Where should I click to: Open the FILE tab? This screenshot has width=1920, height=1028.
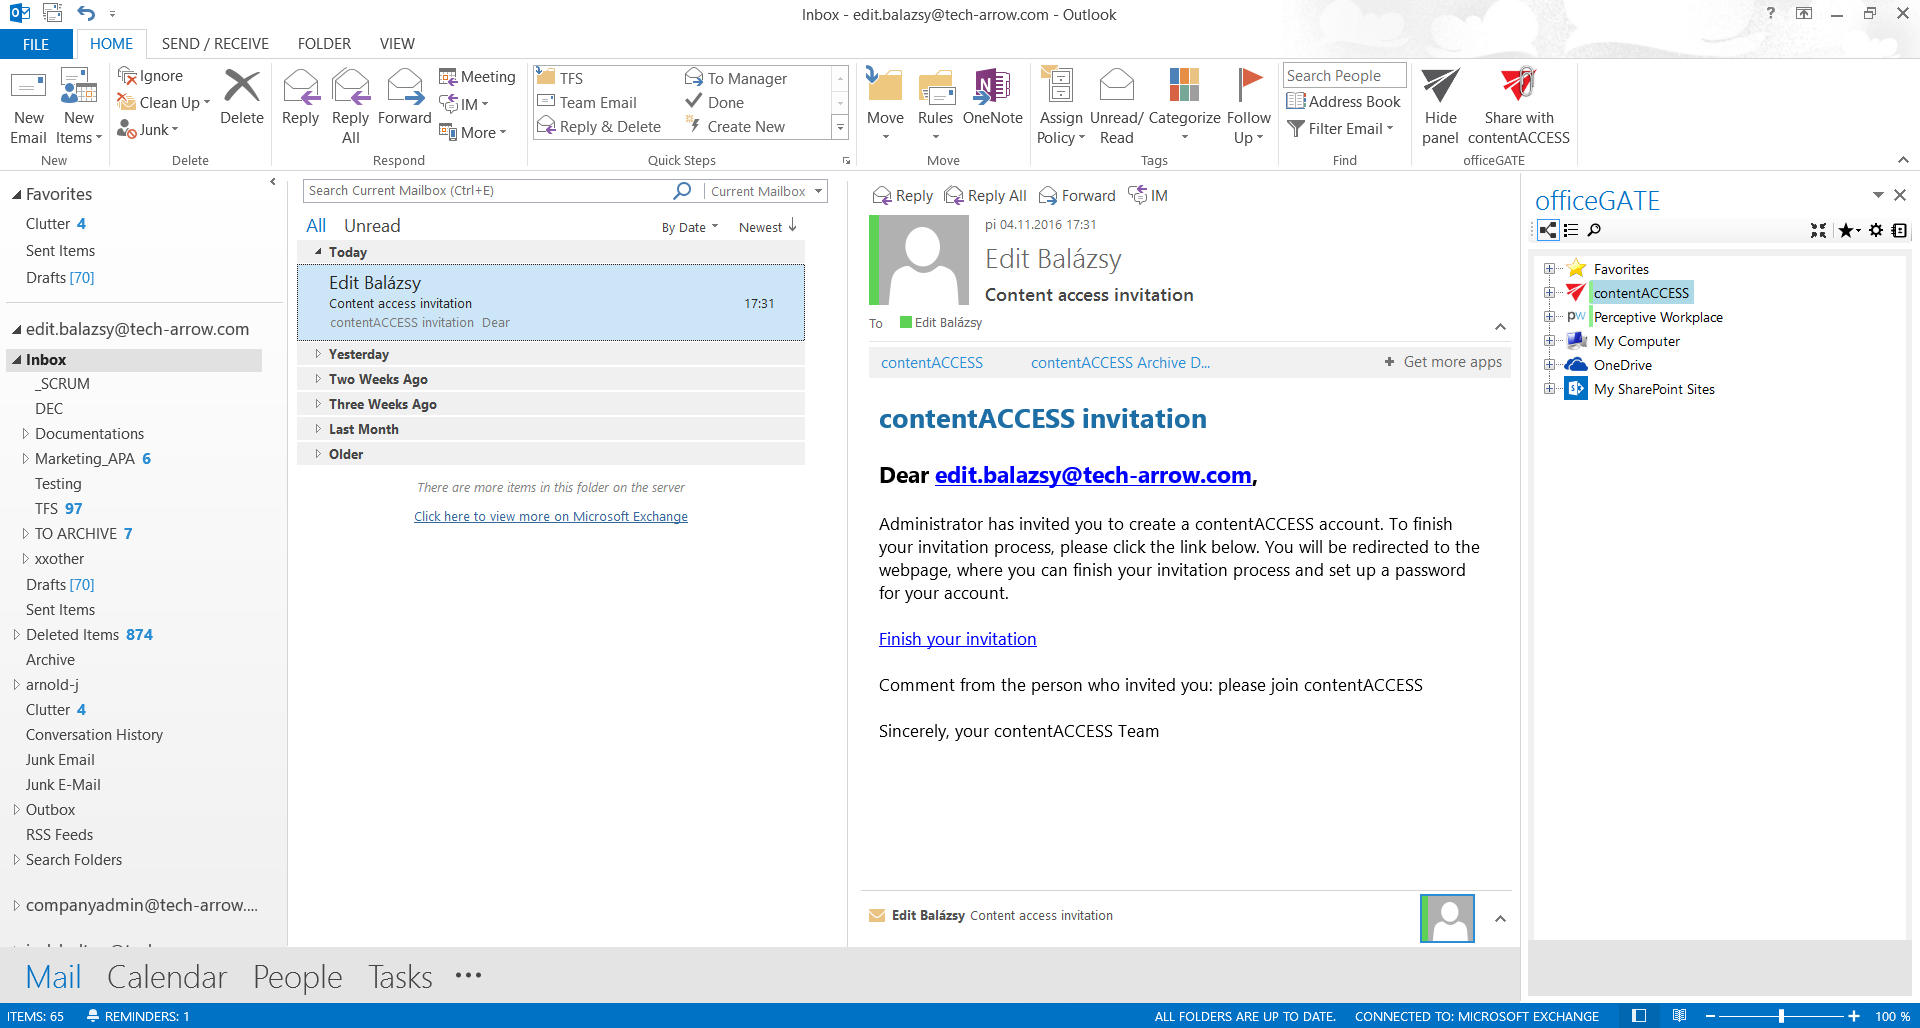[36, 44]
